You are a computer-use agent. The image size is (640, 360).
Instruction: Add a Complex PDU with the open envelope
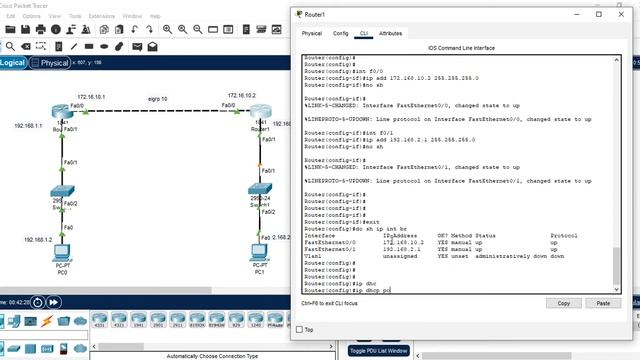[152, 47]
